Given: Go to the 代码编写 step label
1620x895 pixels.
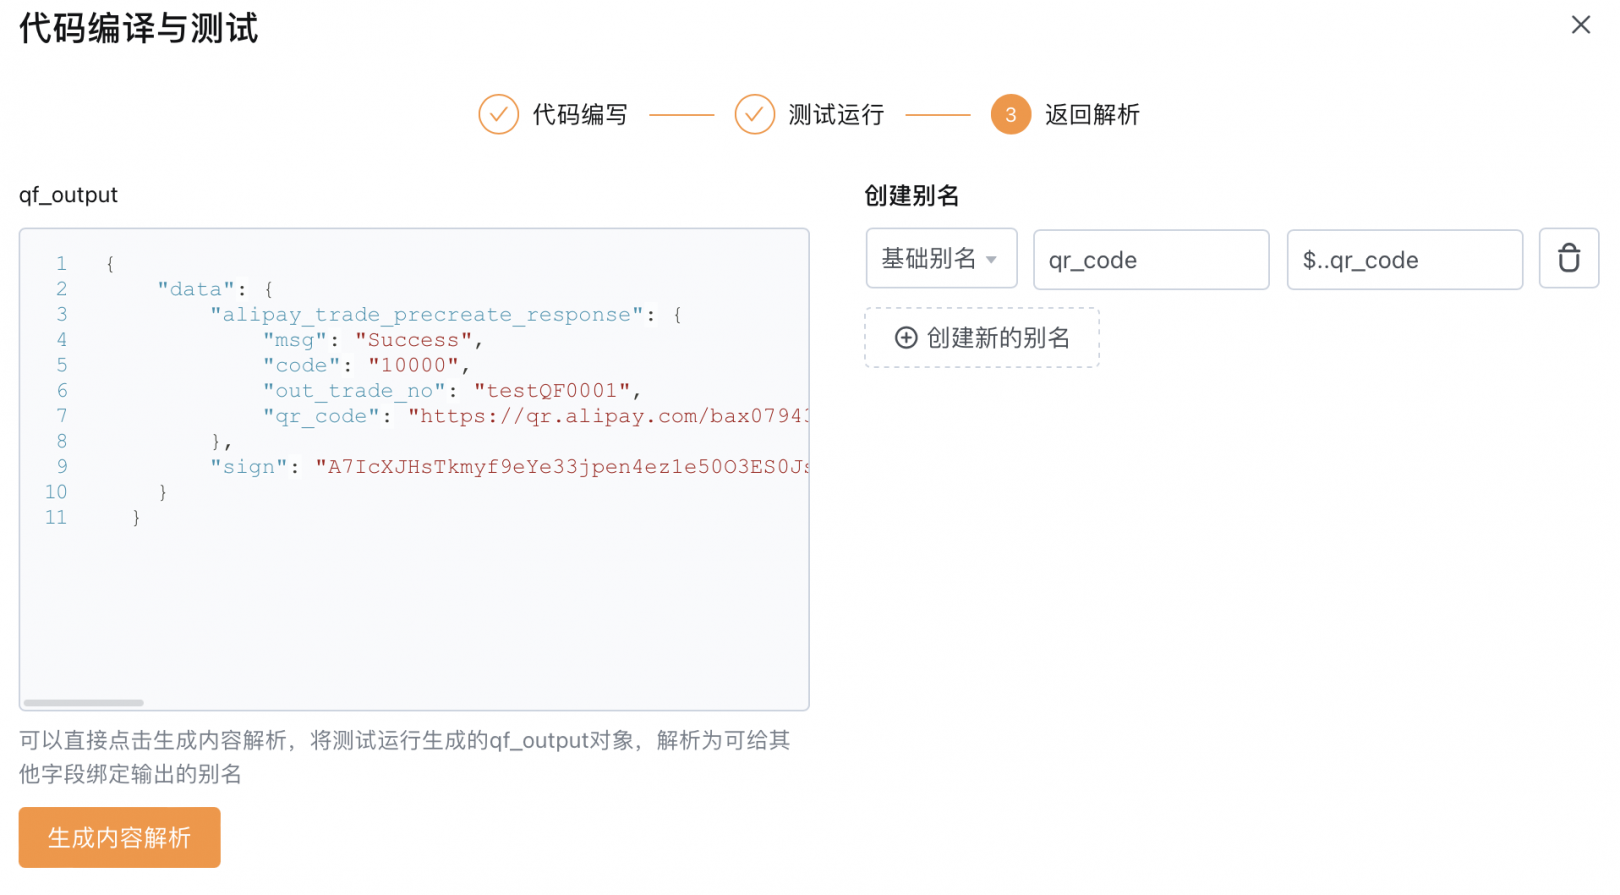Looking at the screenshot, I should click(579, 115).
